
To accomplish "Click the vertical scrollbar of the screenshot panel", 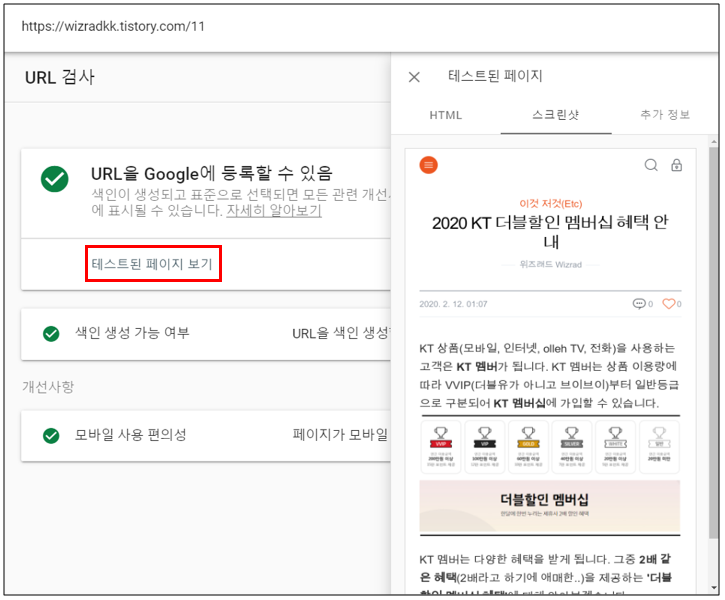I will [713, 343].
